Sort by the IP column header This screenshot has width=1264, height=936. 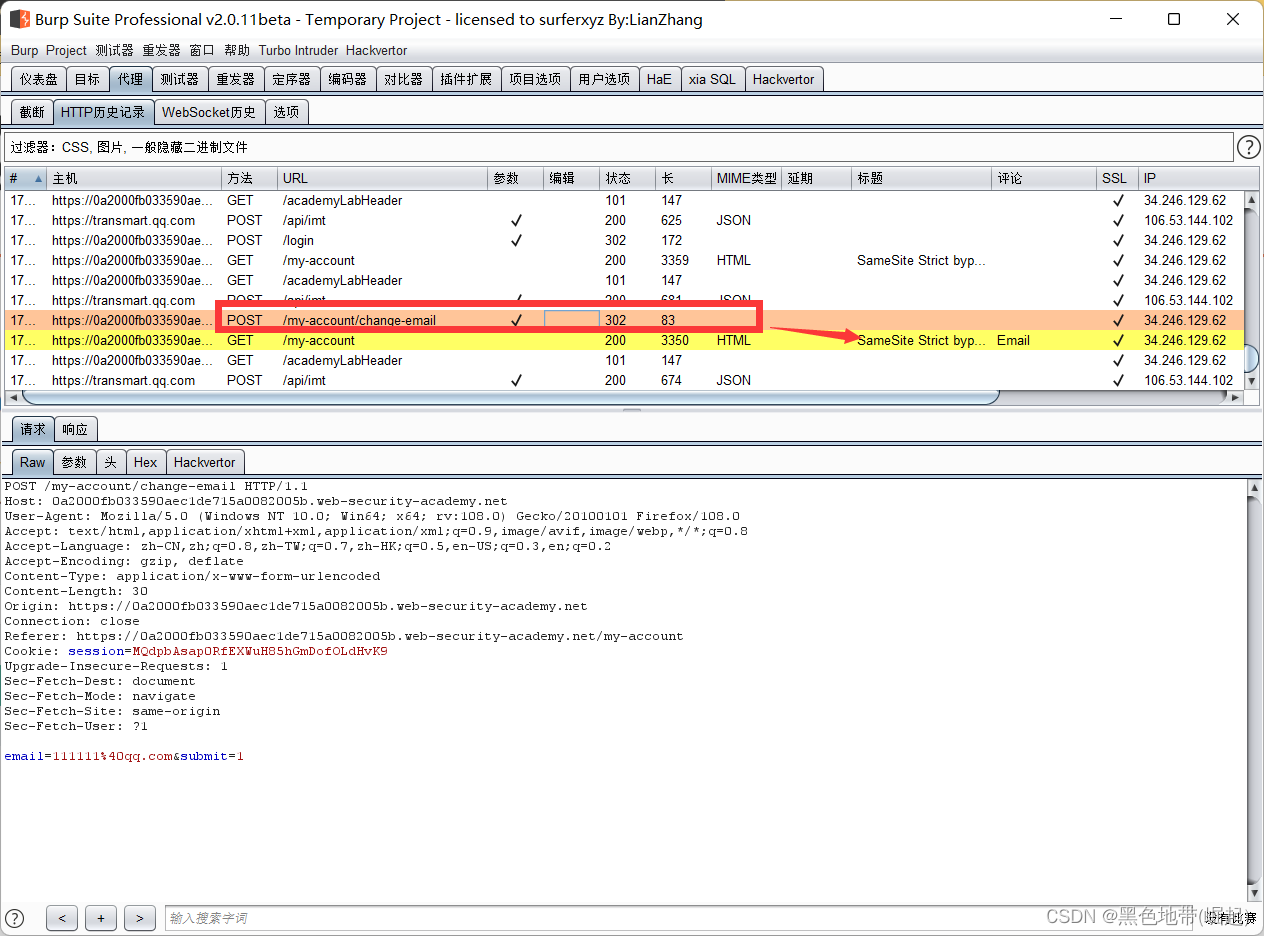click(1192, 178)
